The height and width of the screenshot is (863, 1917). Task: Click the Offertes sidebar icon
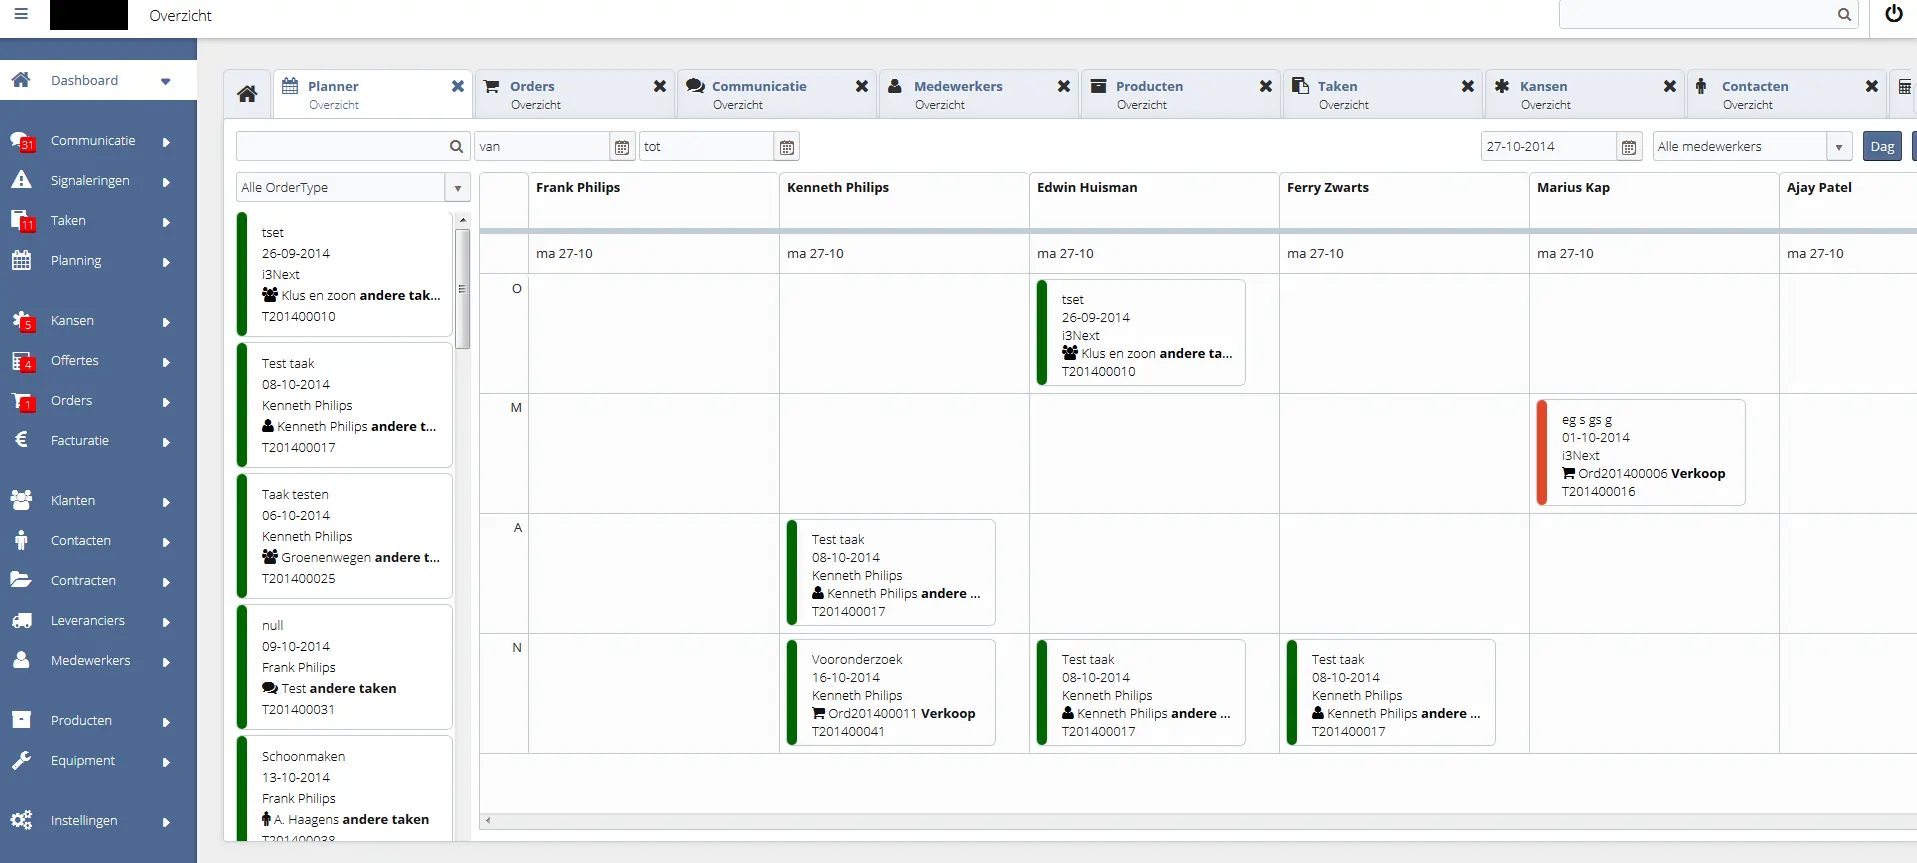pyautogui.click(x=21, y=361)
